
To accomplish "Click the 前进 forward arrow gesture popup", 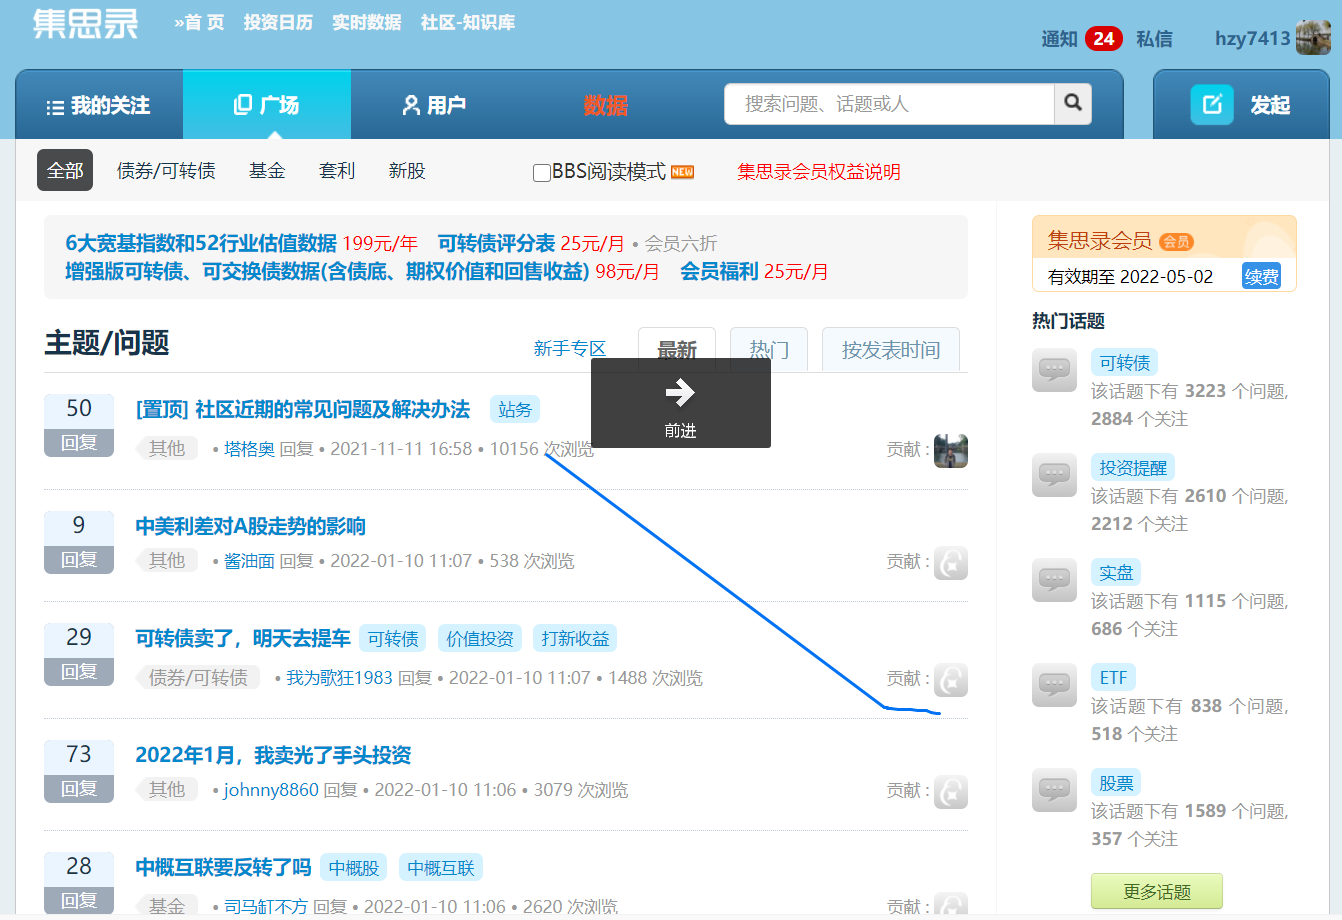I will click(681, 403).
